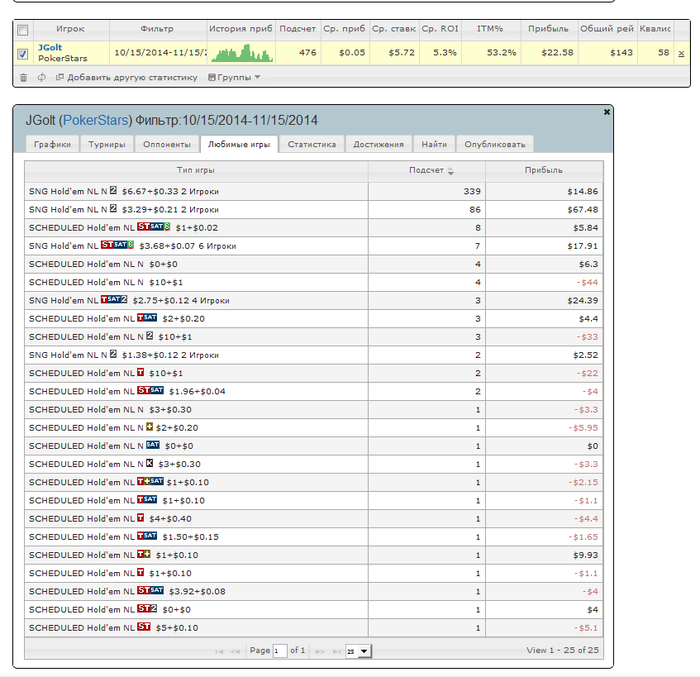Go to last page in pager
This screenshot has height=677, width=700.
coord(337,652)
